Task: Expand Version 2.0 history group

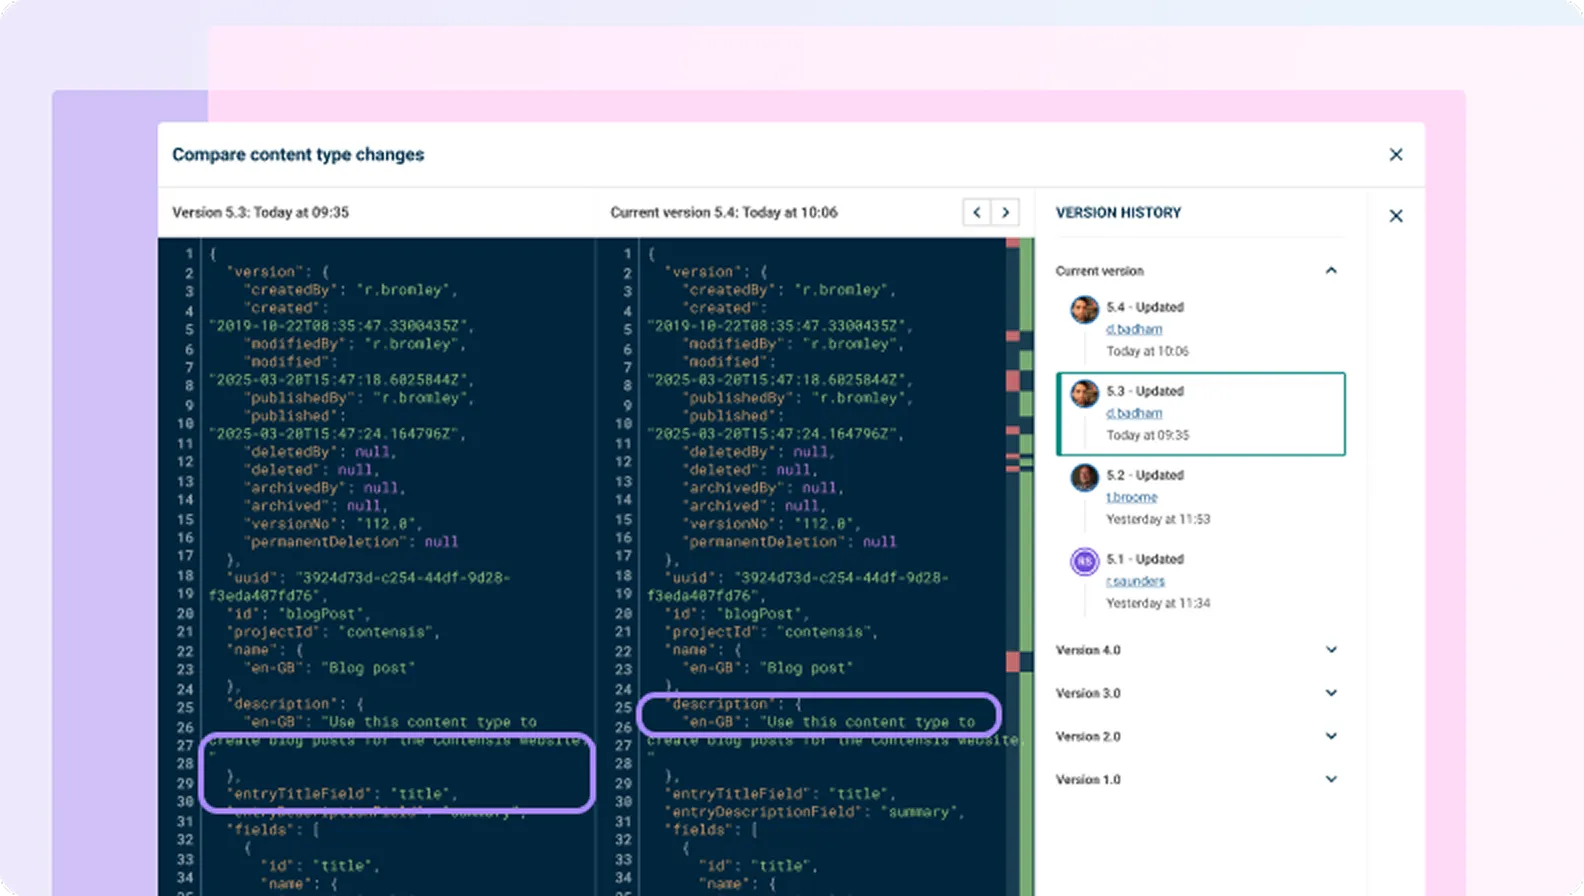Action: [1330, 736]
